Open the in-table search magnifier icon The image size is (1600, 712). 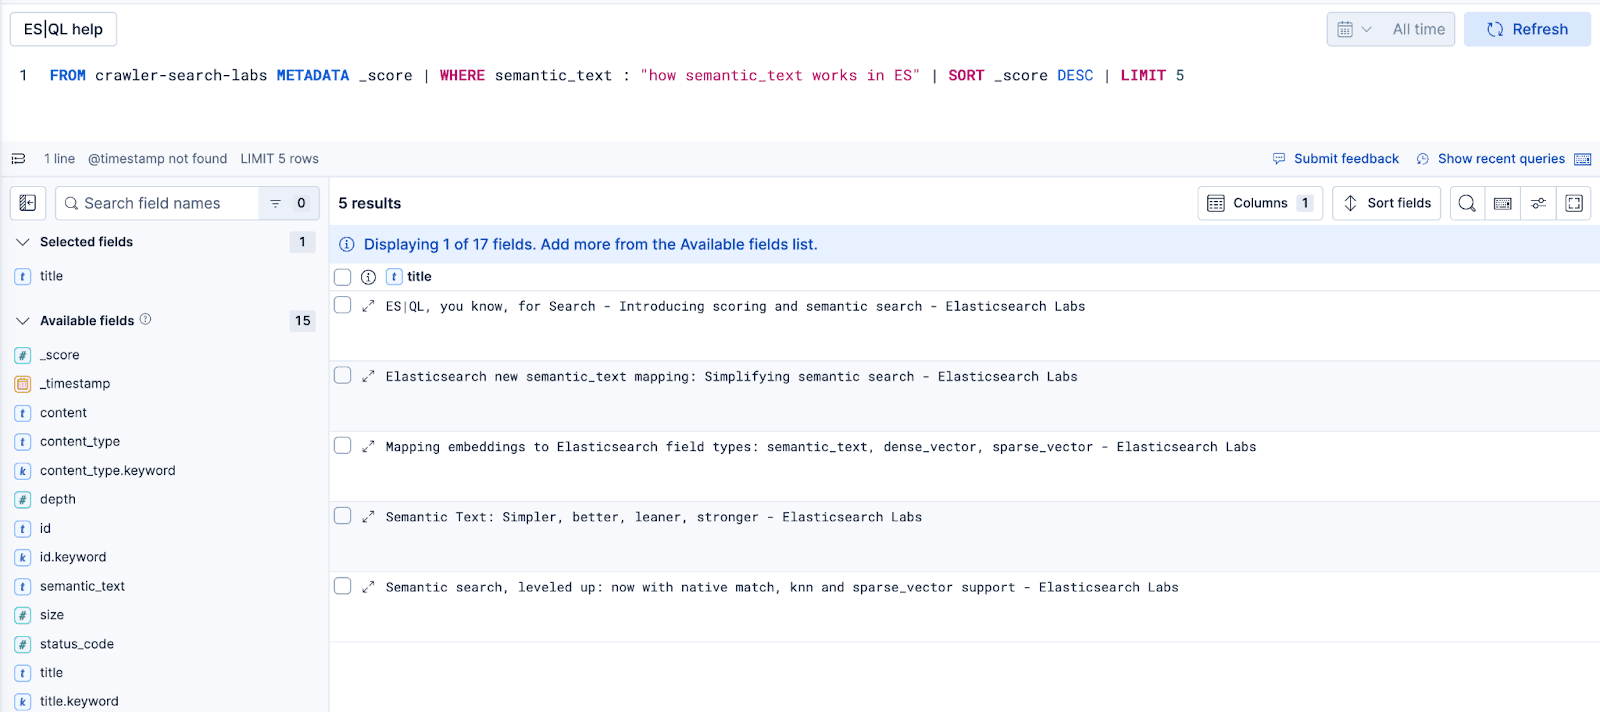click(x=1466, y=203)
